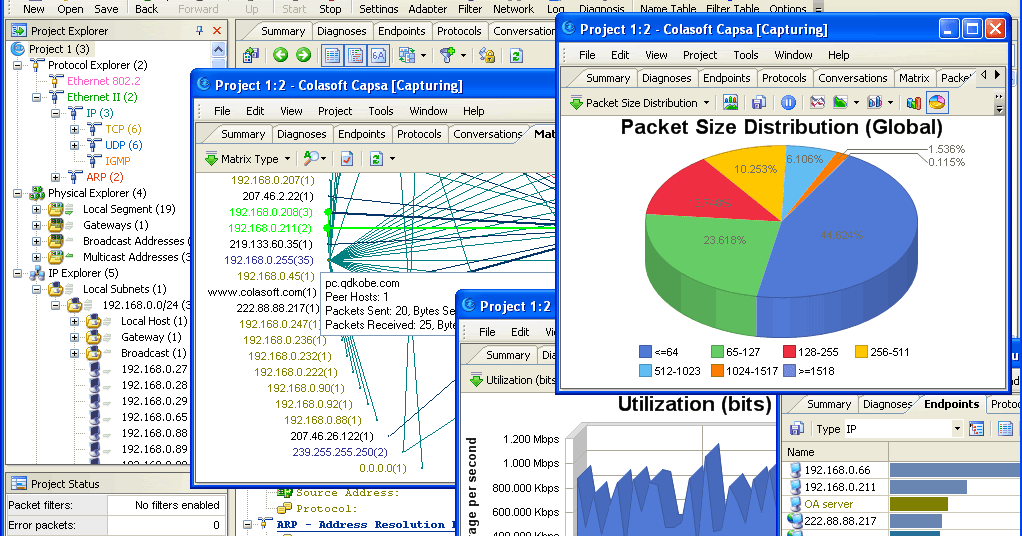Select Gateways (1) in Physical Explorer
The width and height of the screenshot is (1022, 536).
(115, 225)
